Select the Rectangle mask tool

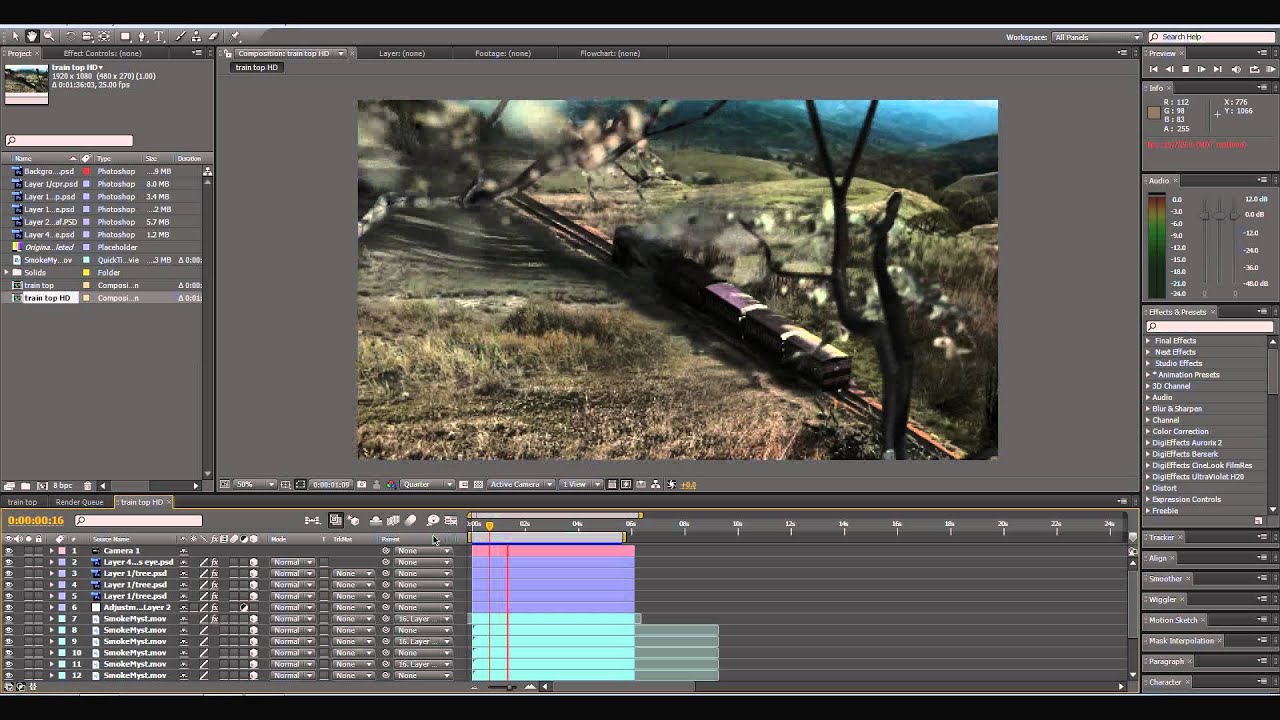tap(125, 36)
